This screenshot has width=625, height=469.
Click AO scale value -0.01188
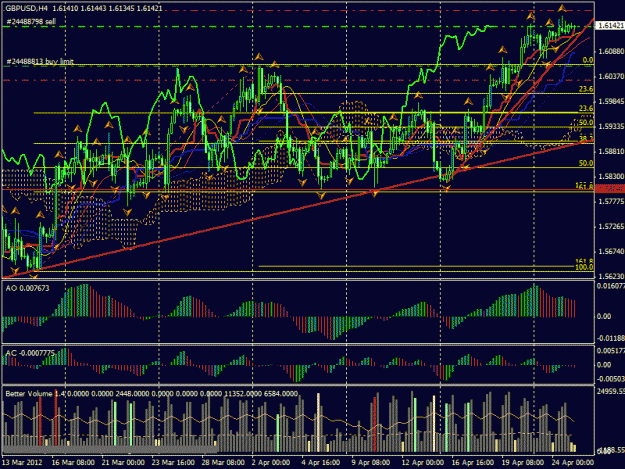coord(611,338)
